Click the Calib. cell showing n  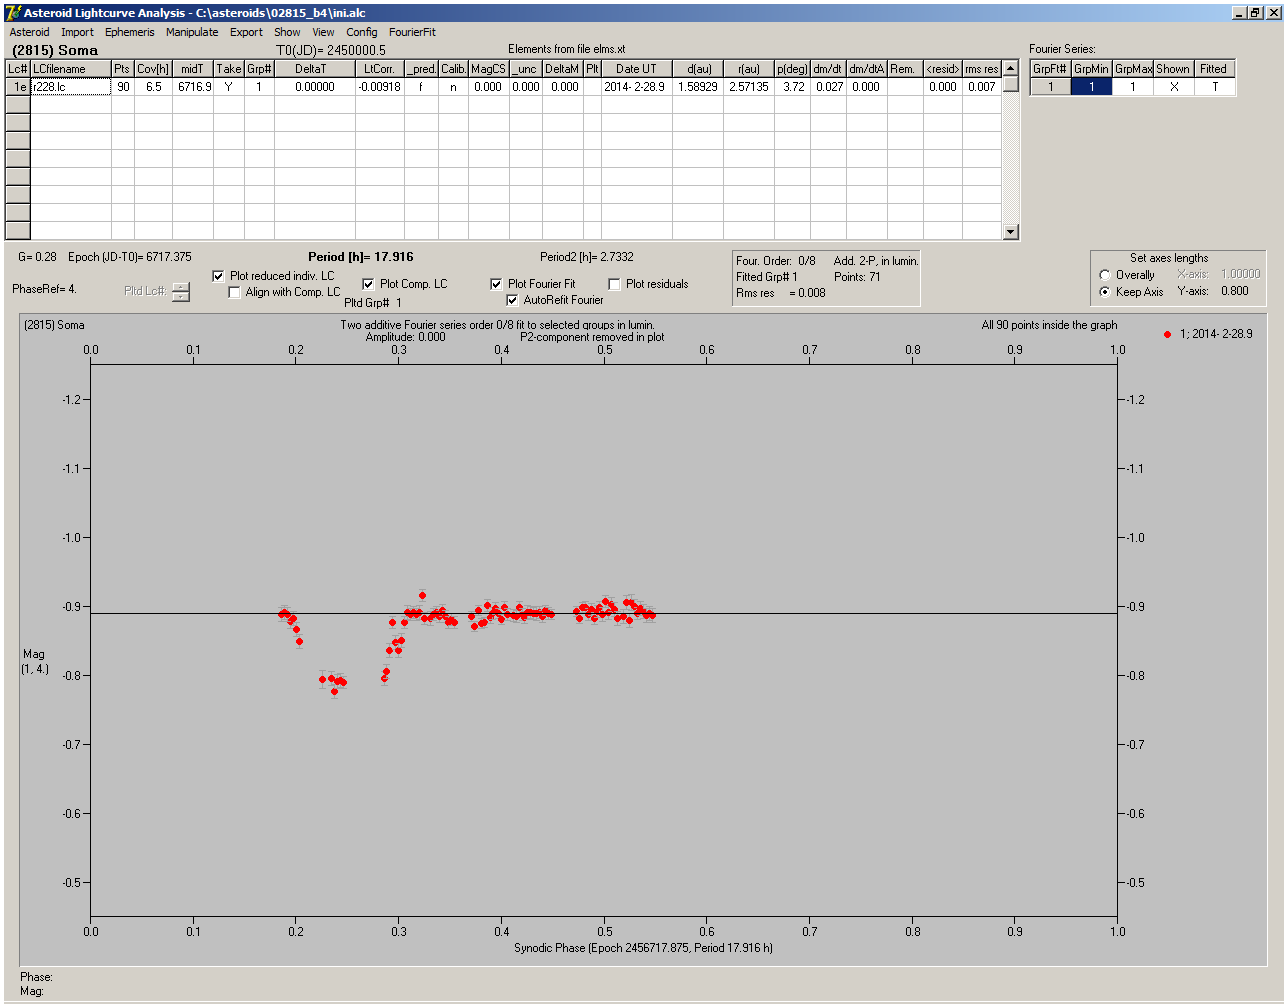[x=454, y=87]
